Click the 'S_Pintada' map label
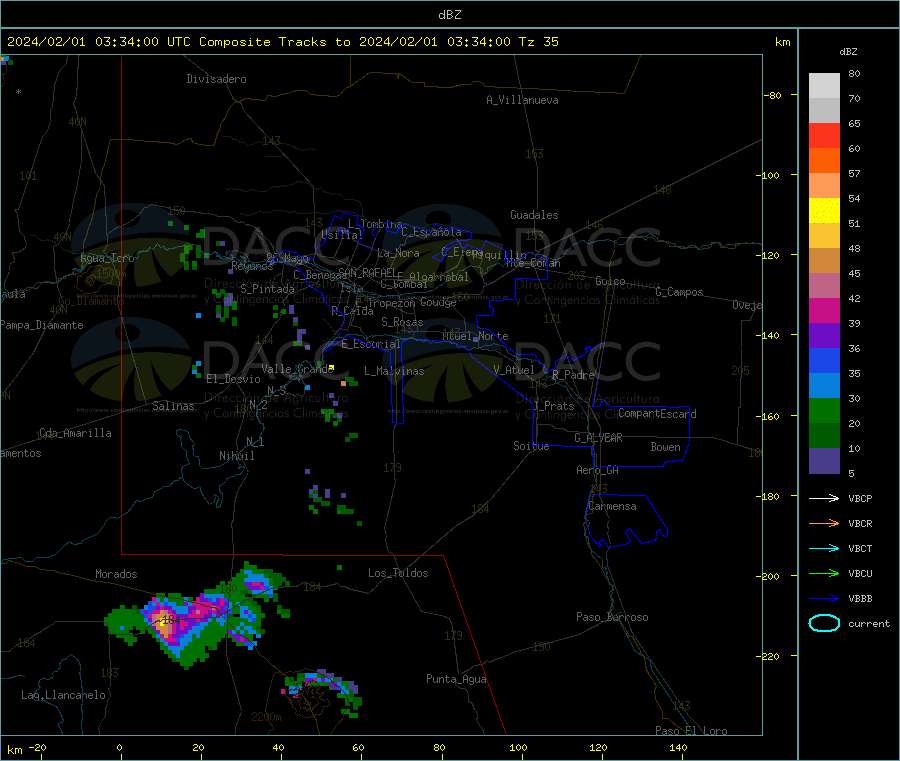 pos(267,289)
